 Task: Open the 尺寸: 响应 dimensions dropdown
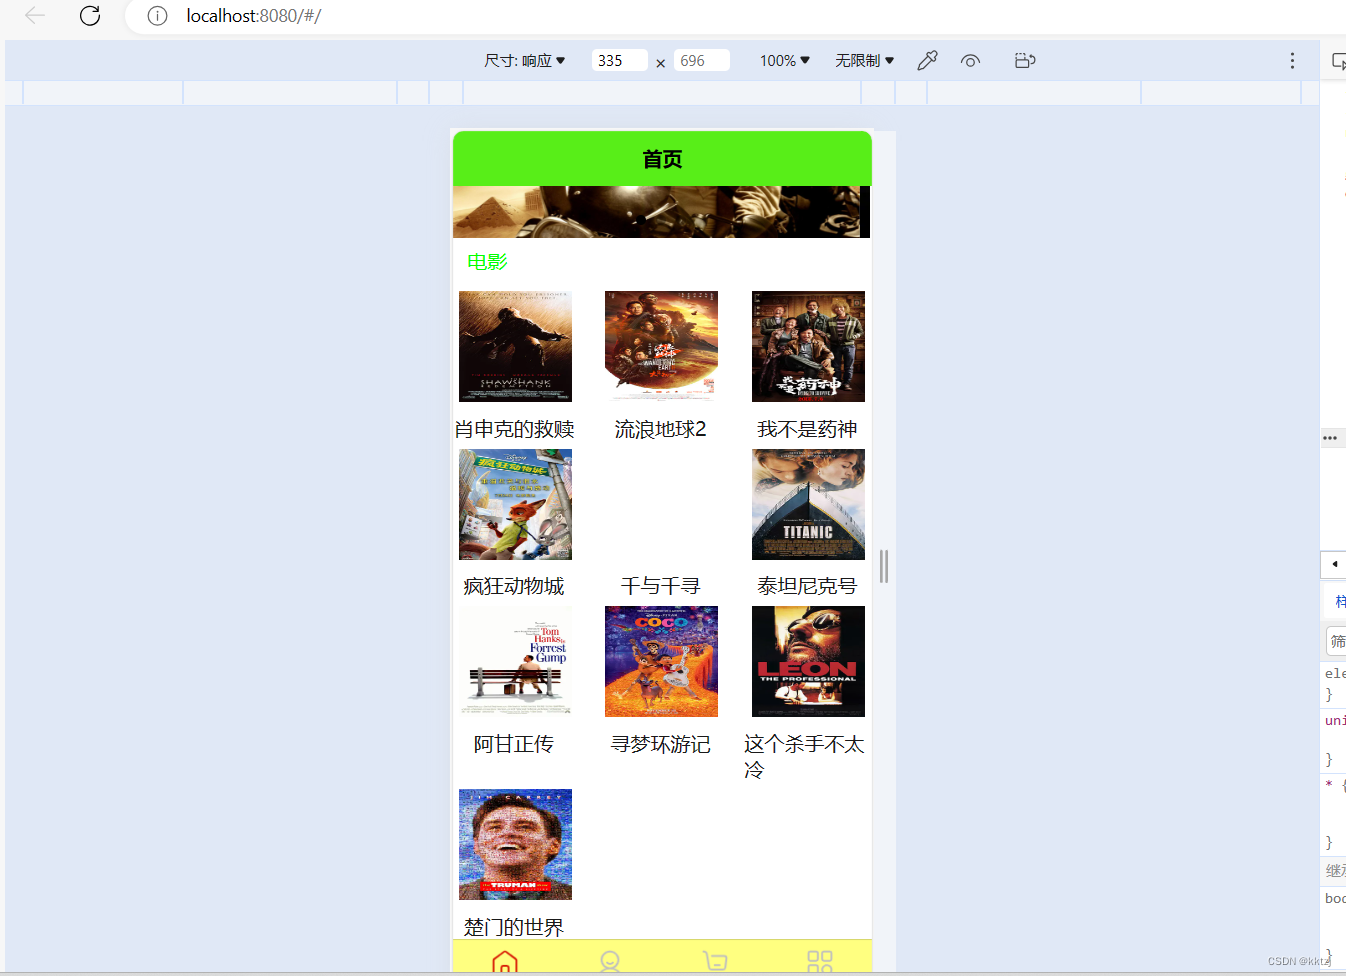pyautogui.click(x=525, y=61)
